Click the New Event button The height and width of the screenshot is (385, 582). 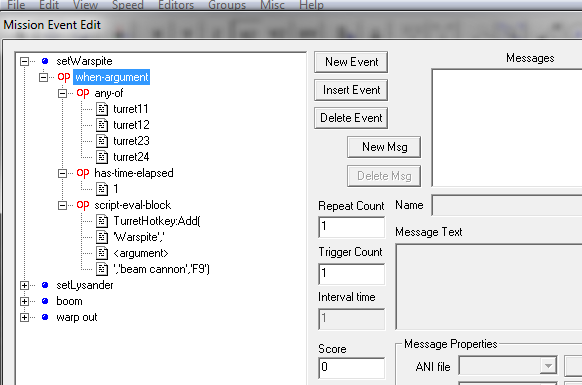point(351,62)
